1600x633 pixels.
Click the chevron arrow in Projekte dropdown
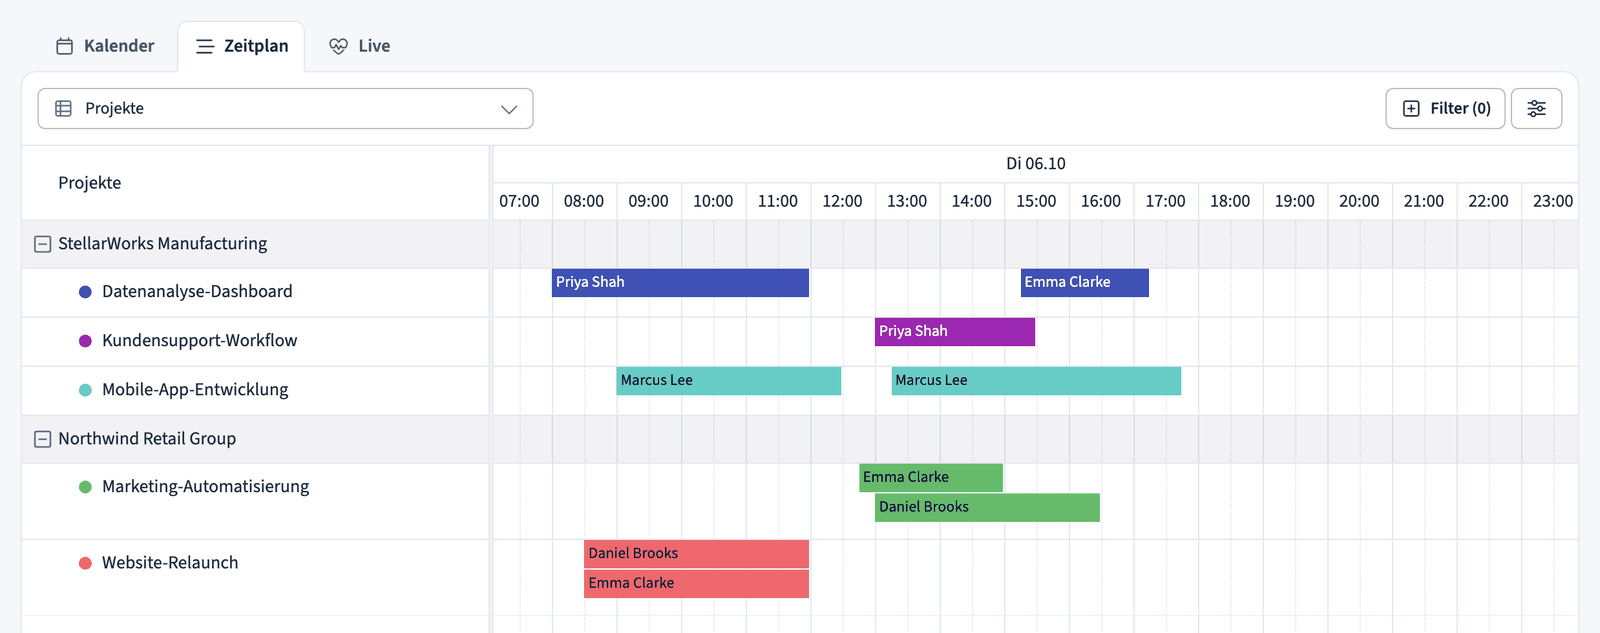(509, 109)
